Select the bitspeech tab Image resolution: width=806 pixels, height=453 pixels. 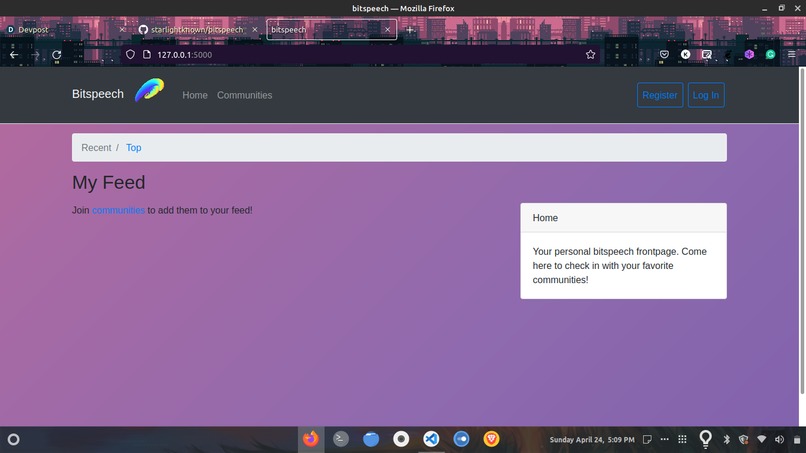click(x=332, y=30)
